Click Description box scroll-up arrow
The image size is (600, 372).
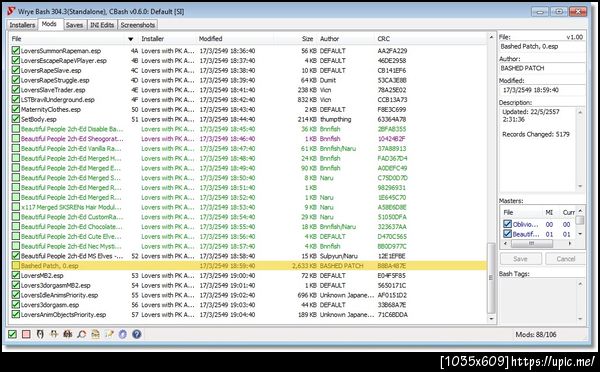[x=580, y=113]
